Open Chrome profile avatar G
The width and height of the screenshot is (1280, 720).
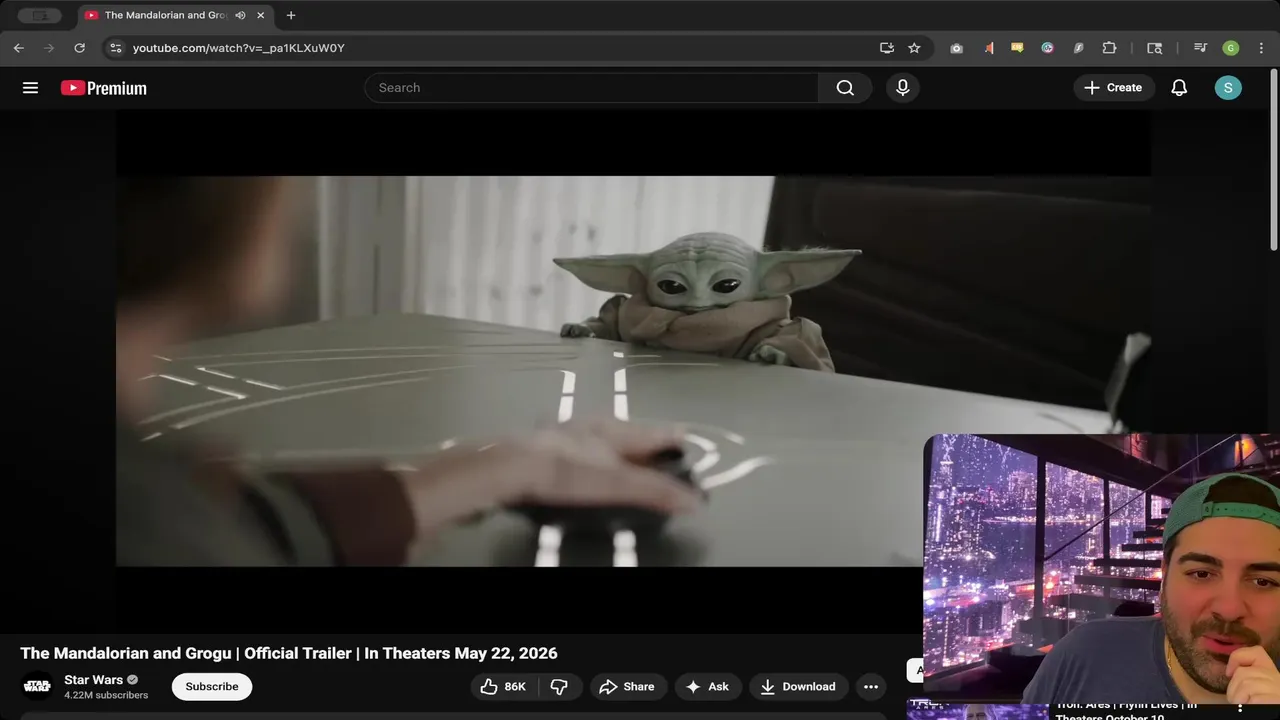coord(1231,48)
